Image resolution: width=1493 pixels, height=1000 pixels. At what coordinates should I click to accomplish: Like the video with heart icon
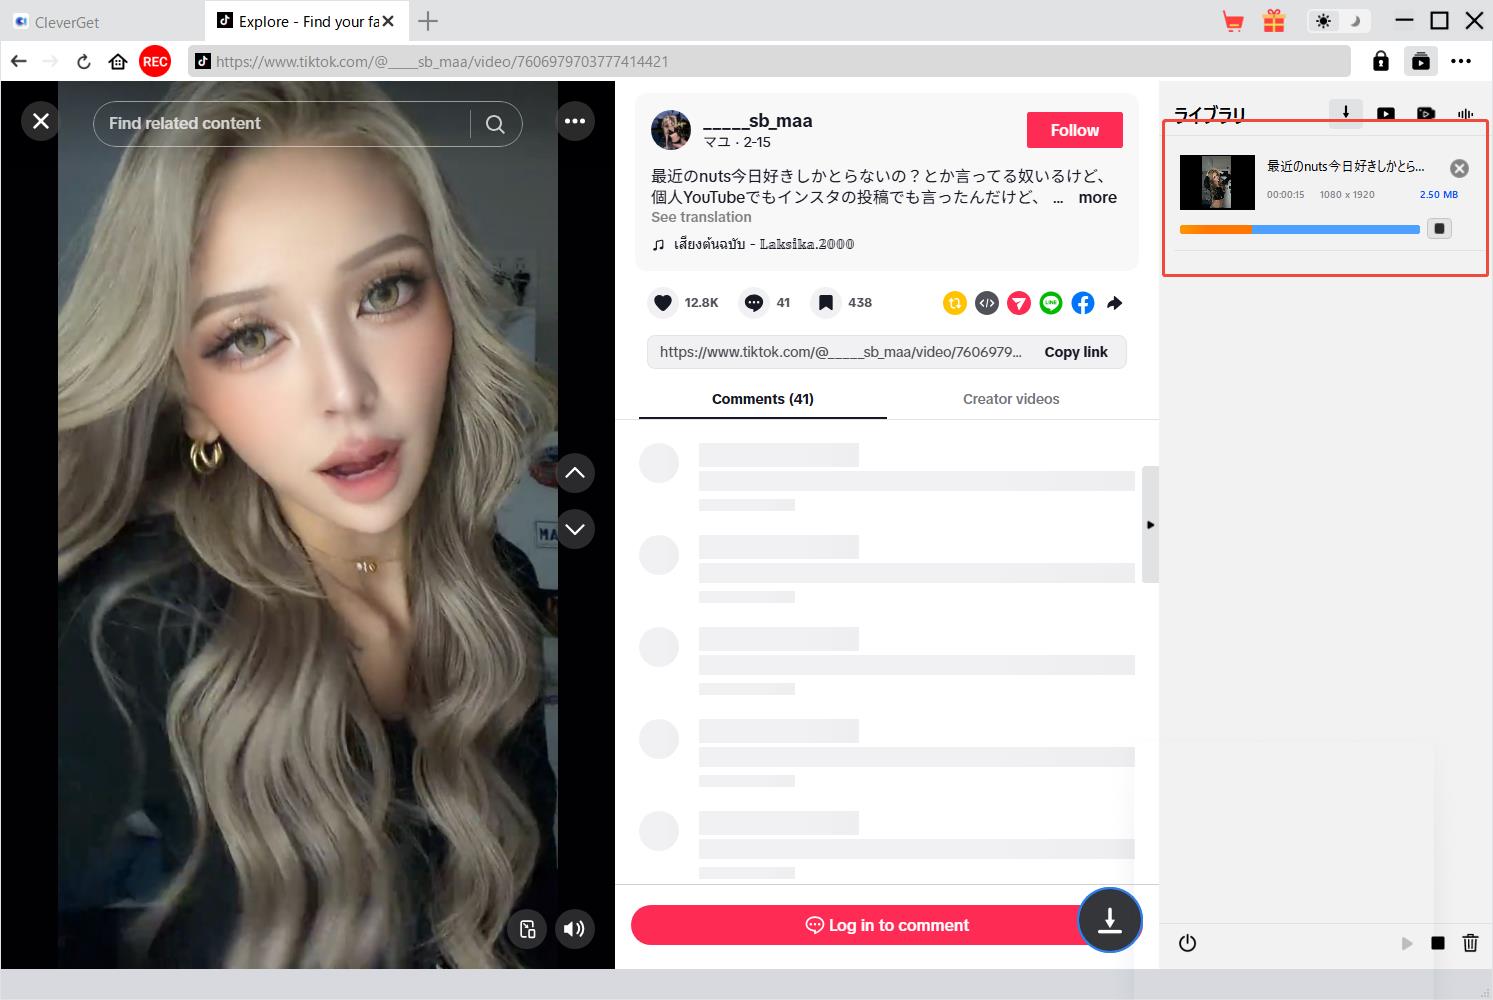click(662, 303)
